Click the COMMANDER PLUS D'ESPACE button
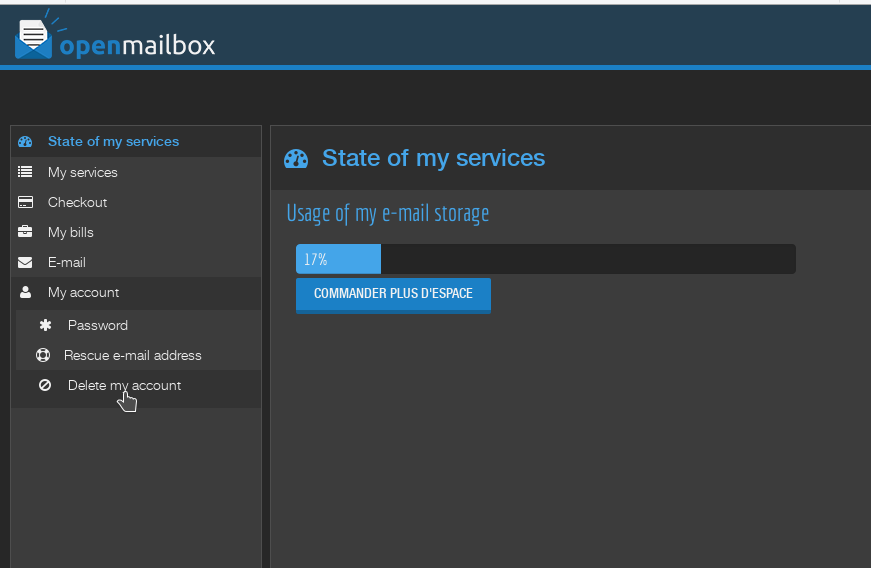This screenshot has height=568, width=871. pos(393,295)
